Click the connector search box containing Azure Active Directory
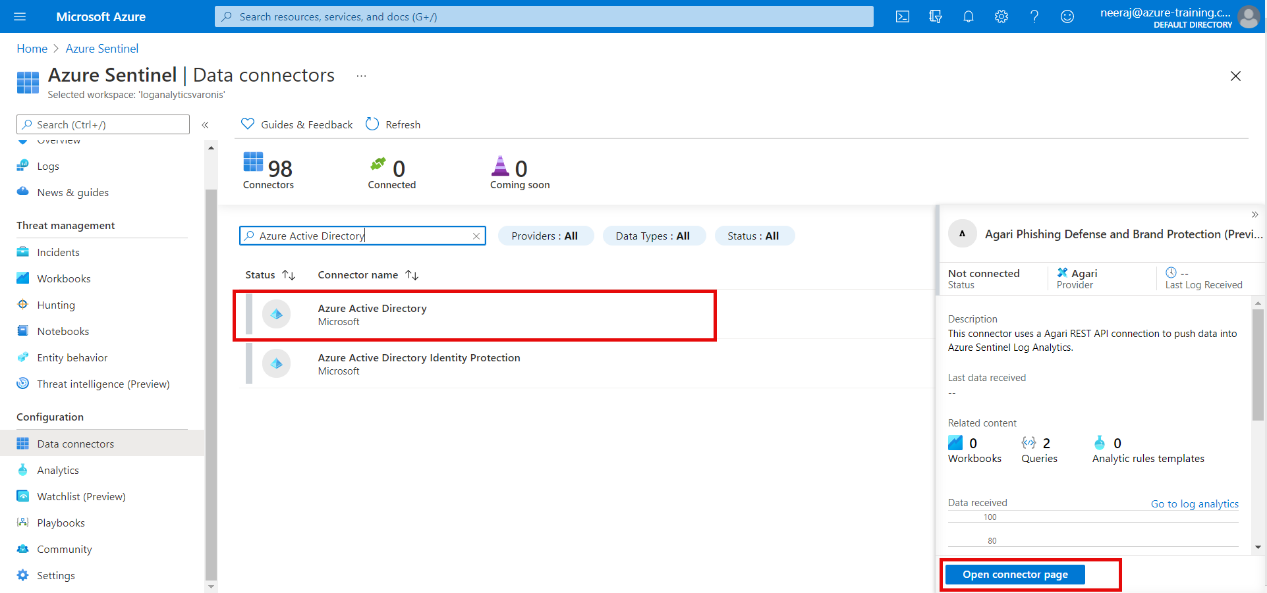 click(x=362, y=236)
